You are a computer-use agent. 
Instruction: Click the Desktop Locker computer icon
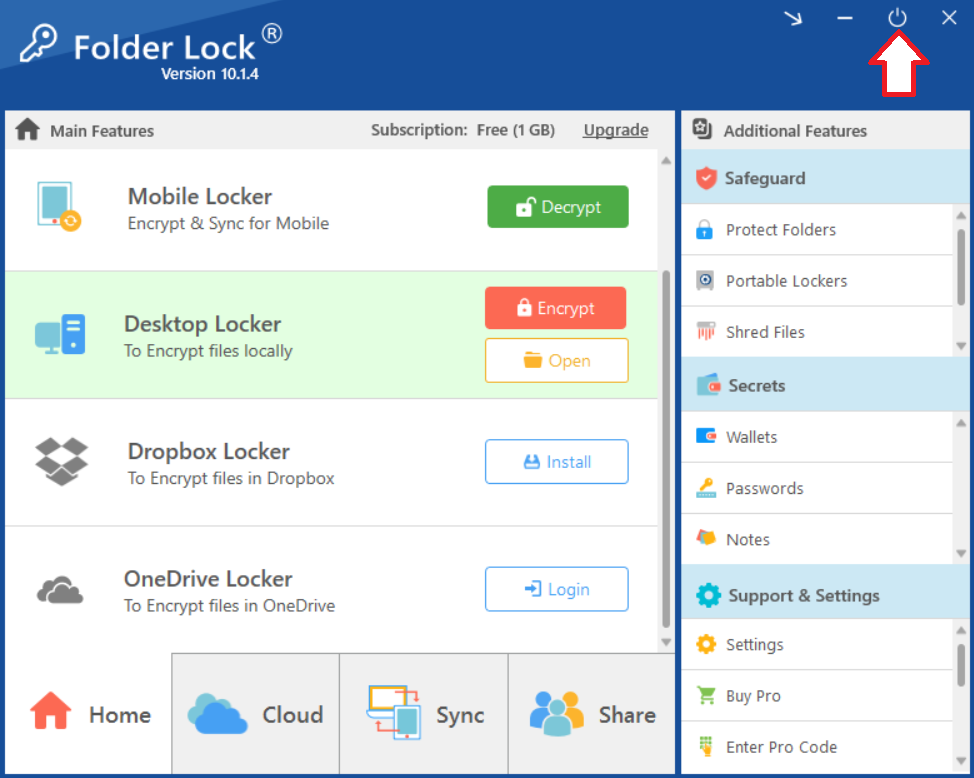(60, 334)
